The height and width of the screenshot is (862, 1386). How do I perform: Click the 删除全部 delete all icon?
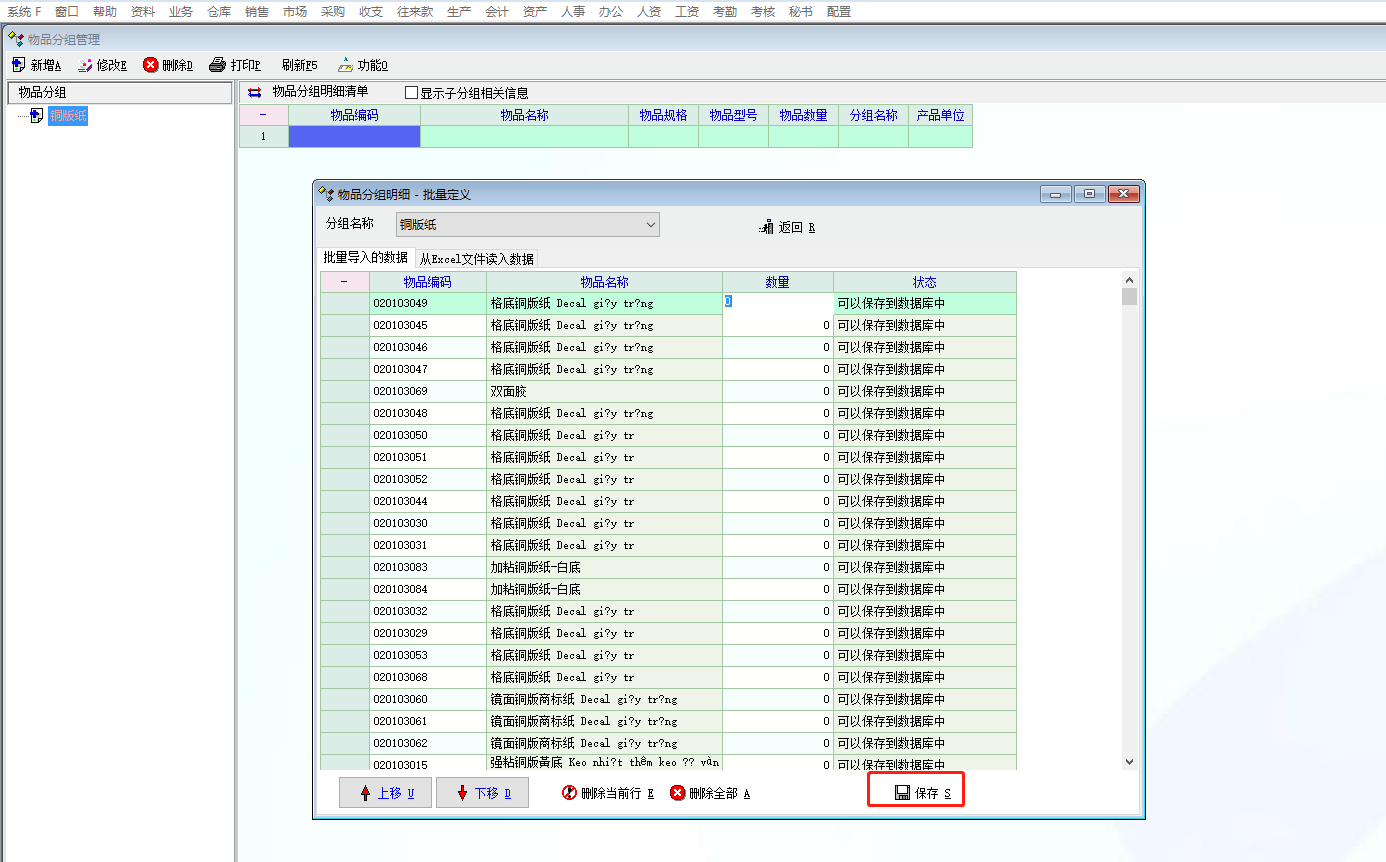click(678, 793)
